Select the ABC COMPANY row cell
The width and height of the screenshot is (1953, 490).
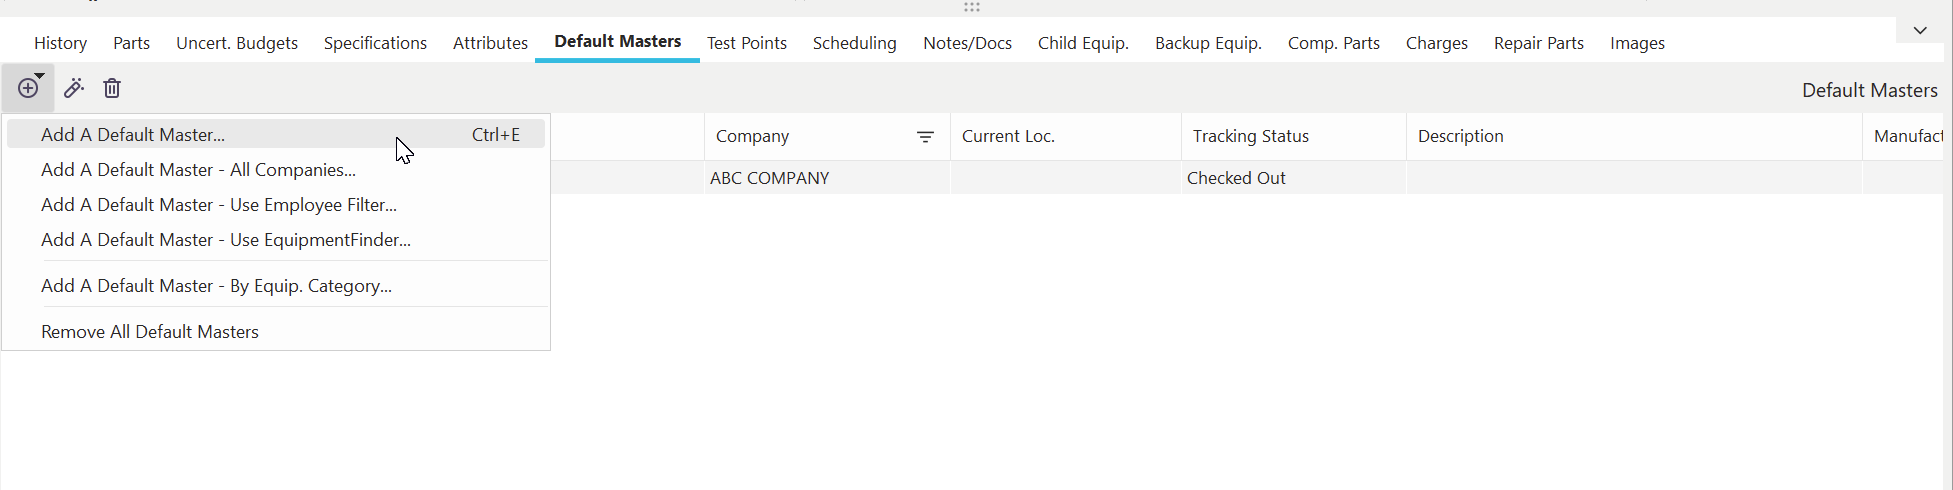[770, 178]
